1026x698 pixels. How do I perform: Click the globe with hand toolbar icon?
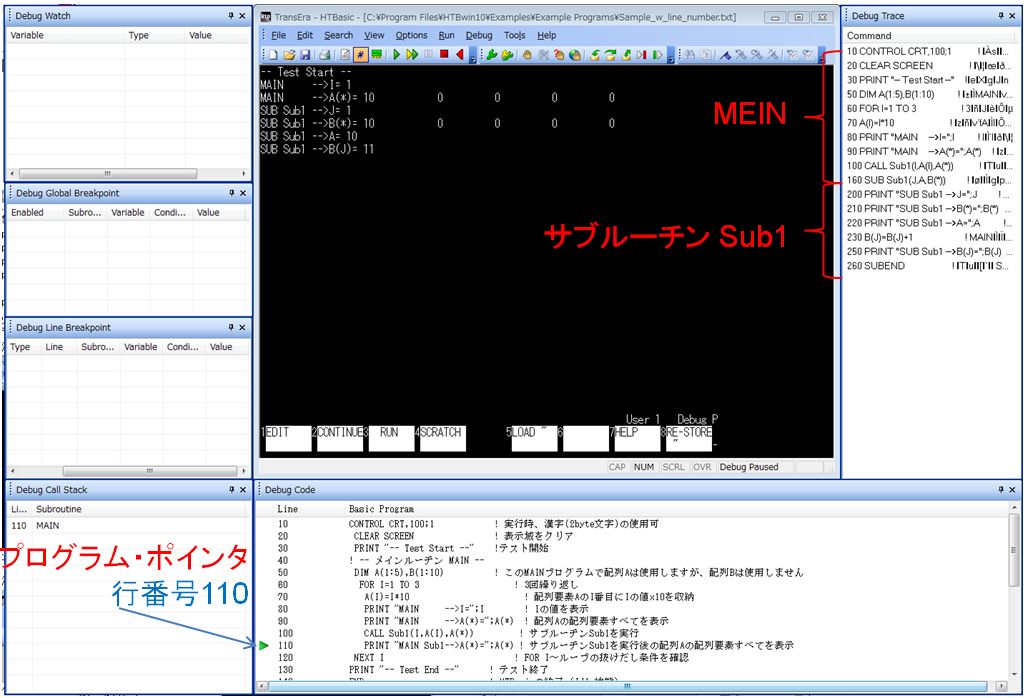pos(575,55)
